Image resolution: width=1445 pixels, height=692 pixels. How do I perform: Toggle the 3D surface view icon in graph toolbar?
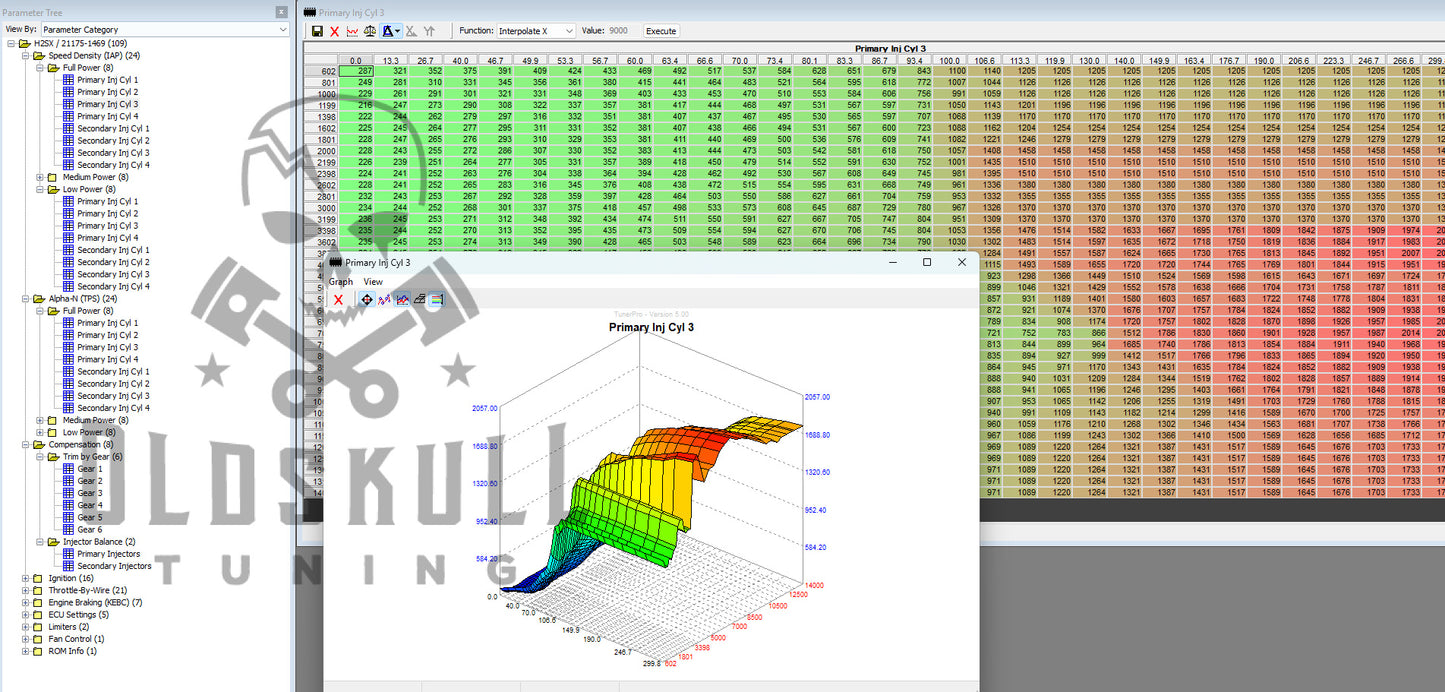pyautogui.click(x=419, y=299)
